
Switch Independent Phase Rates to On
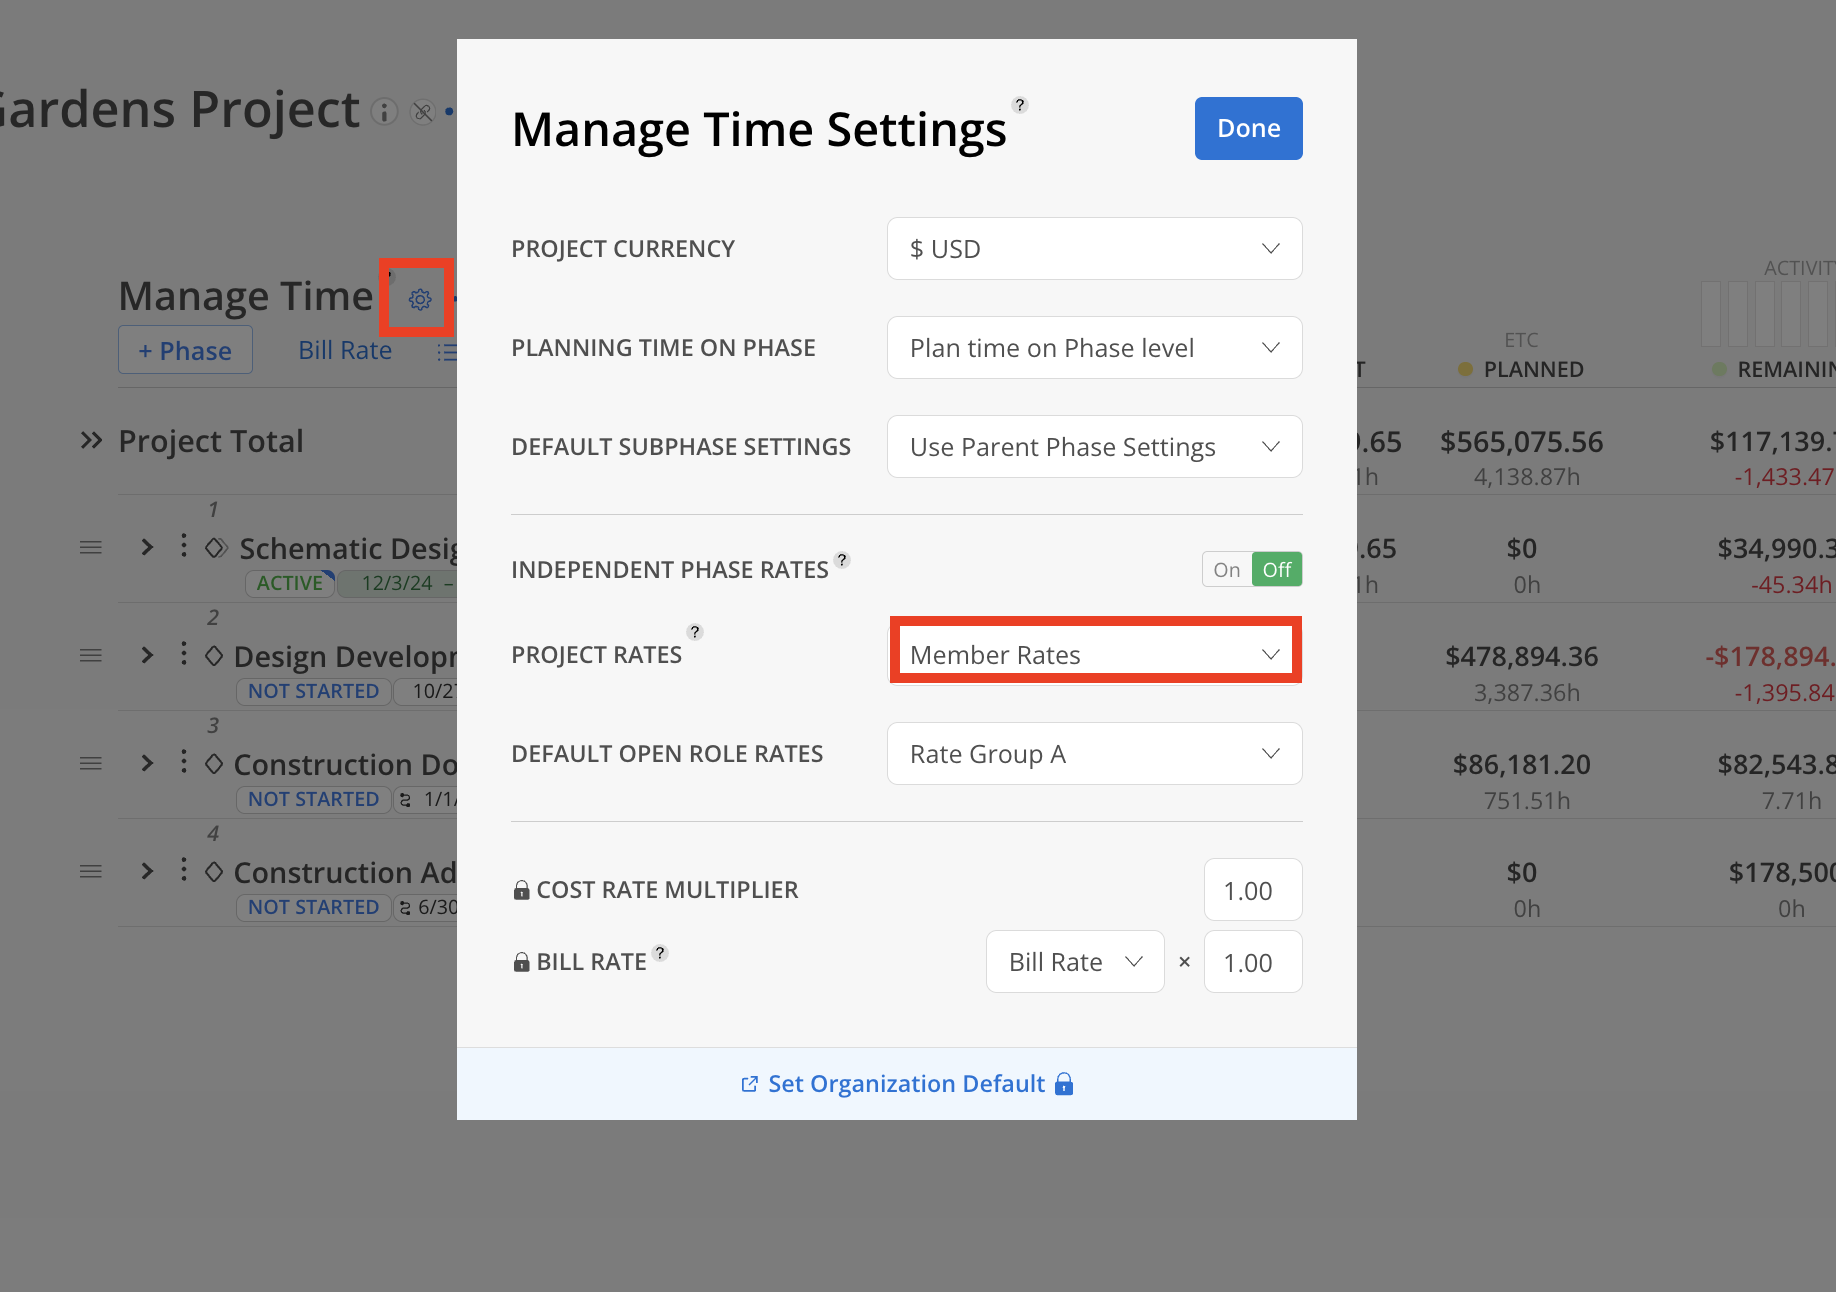pos(1227,570)
